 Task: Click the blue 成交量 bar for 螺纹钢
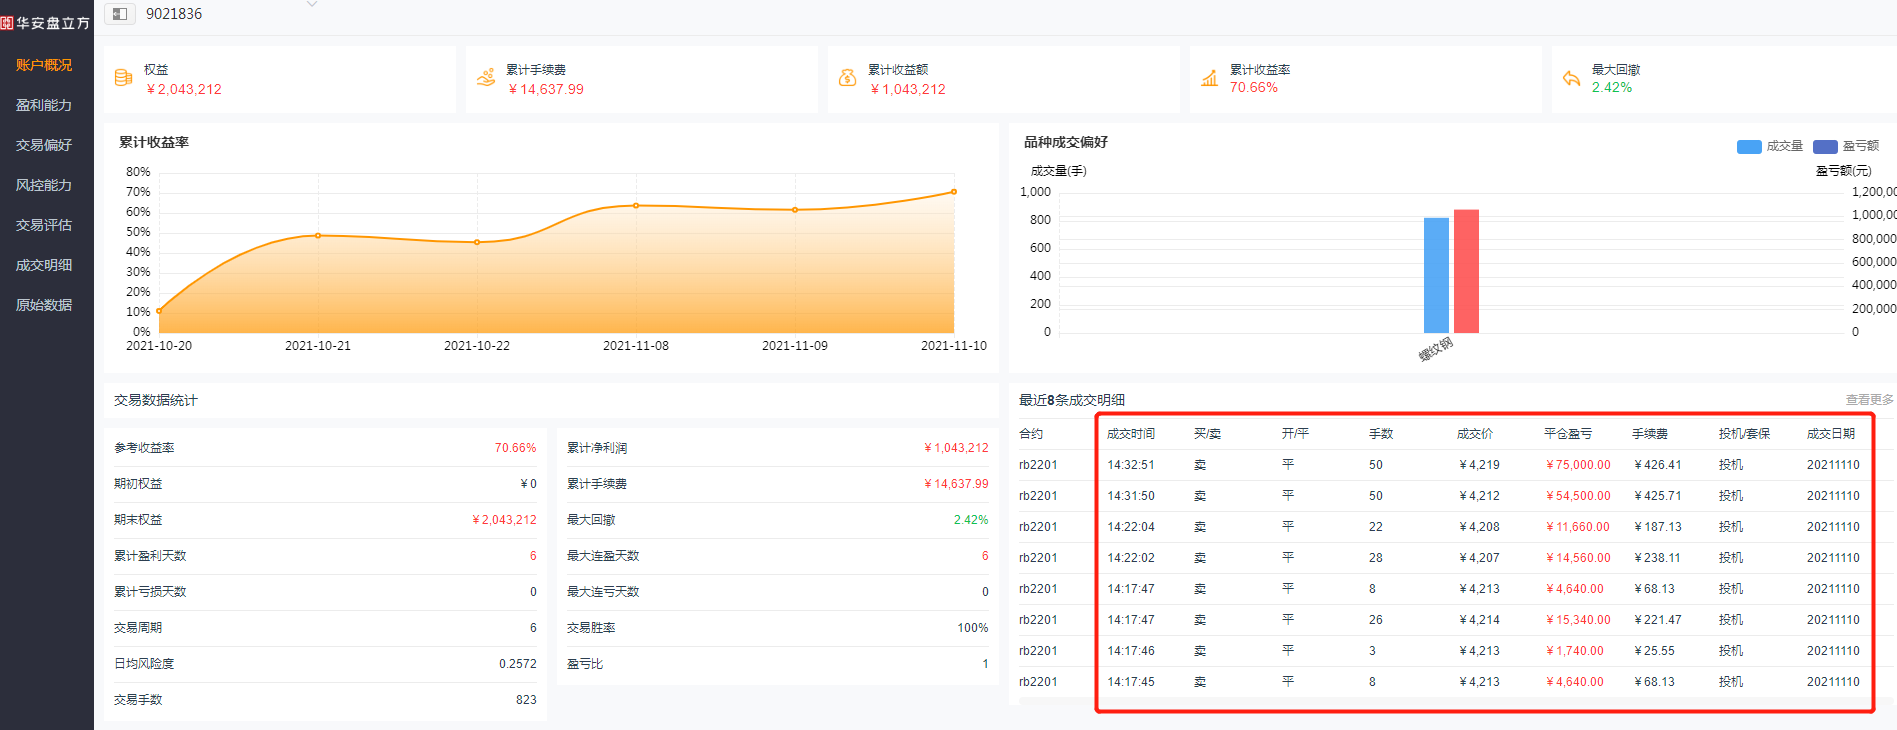click(1436, 275)
